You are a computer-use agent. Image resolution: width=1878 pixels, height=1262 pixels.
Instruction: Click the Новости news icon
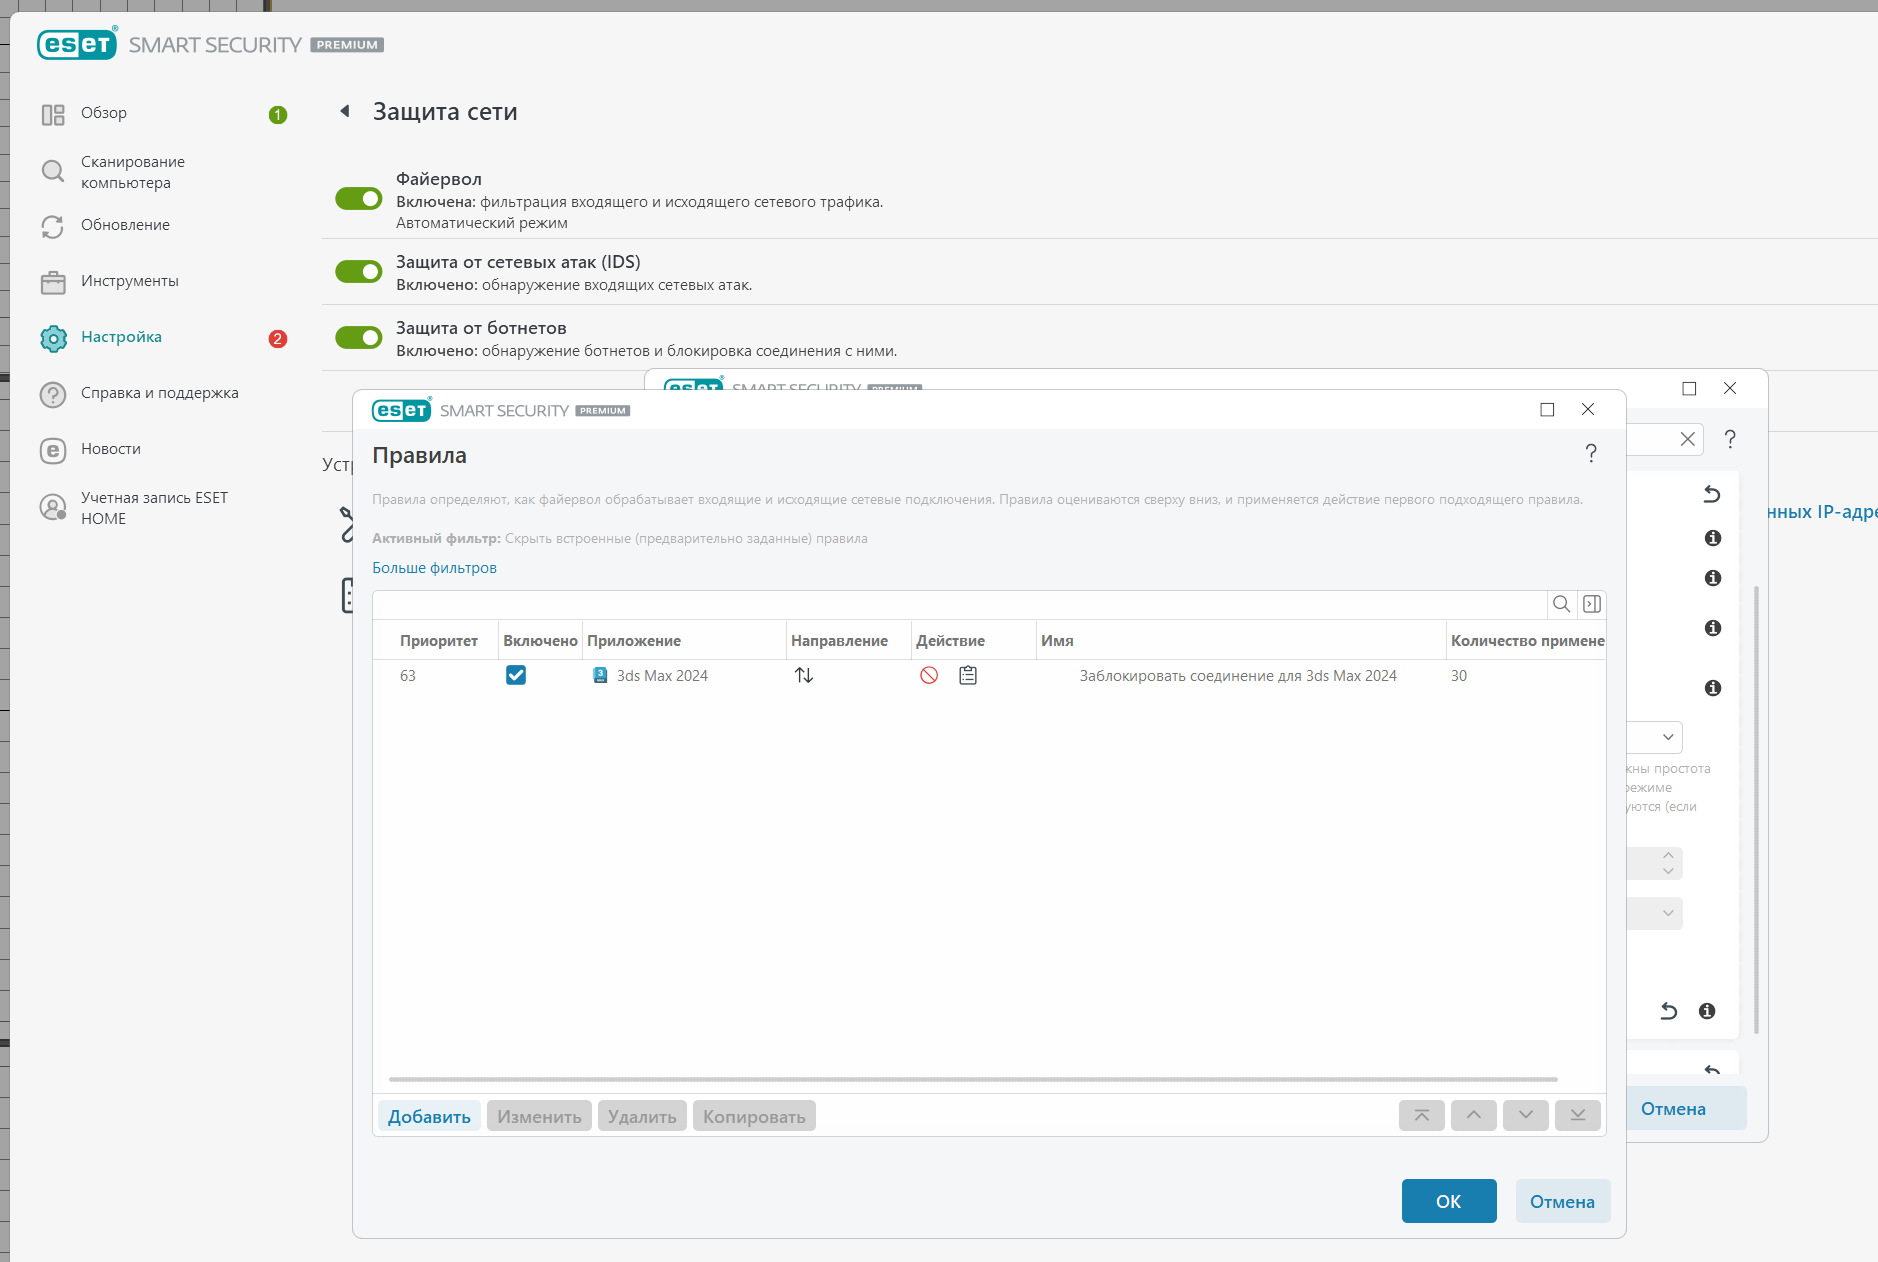(x=53, y=451)
